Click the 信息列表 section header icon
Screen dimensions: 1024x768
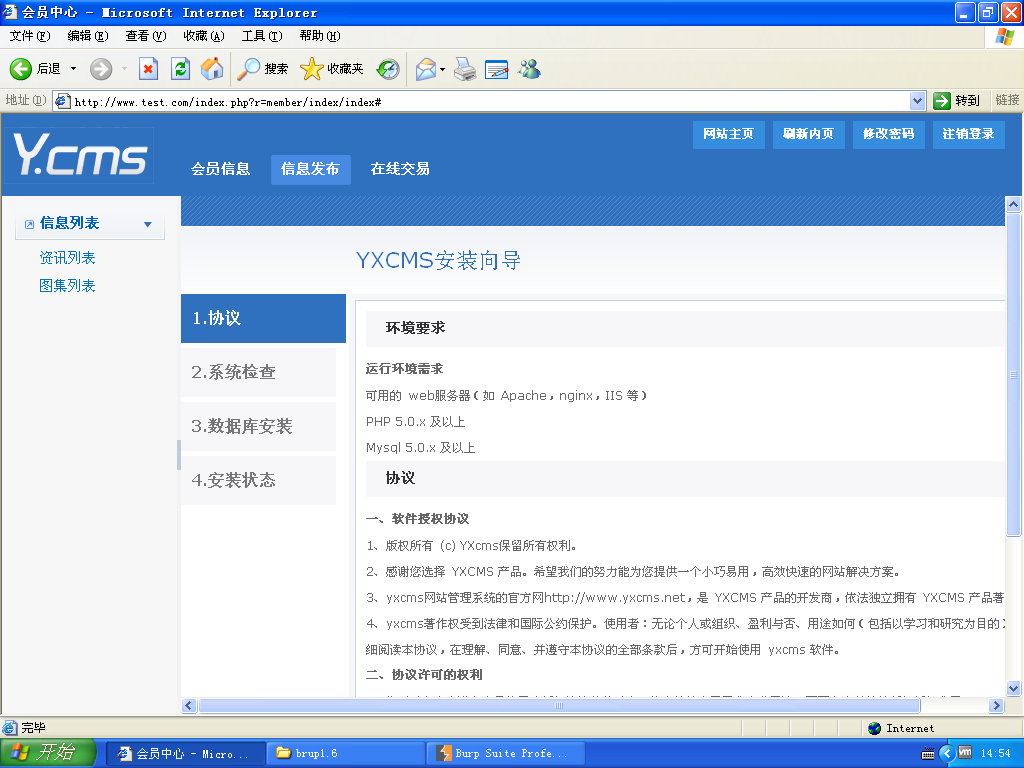pyautogui.click(x=29, y=224)
